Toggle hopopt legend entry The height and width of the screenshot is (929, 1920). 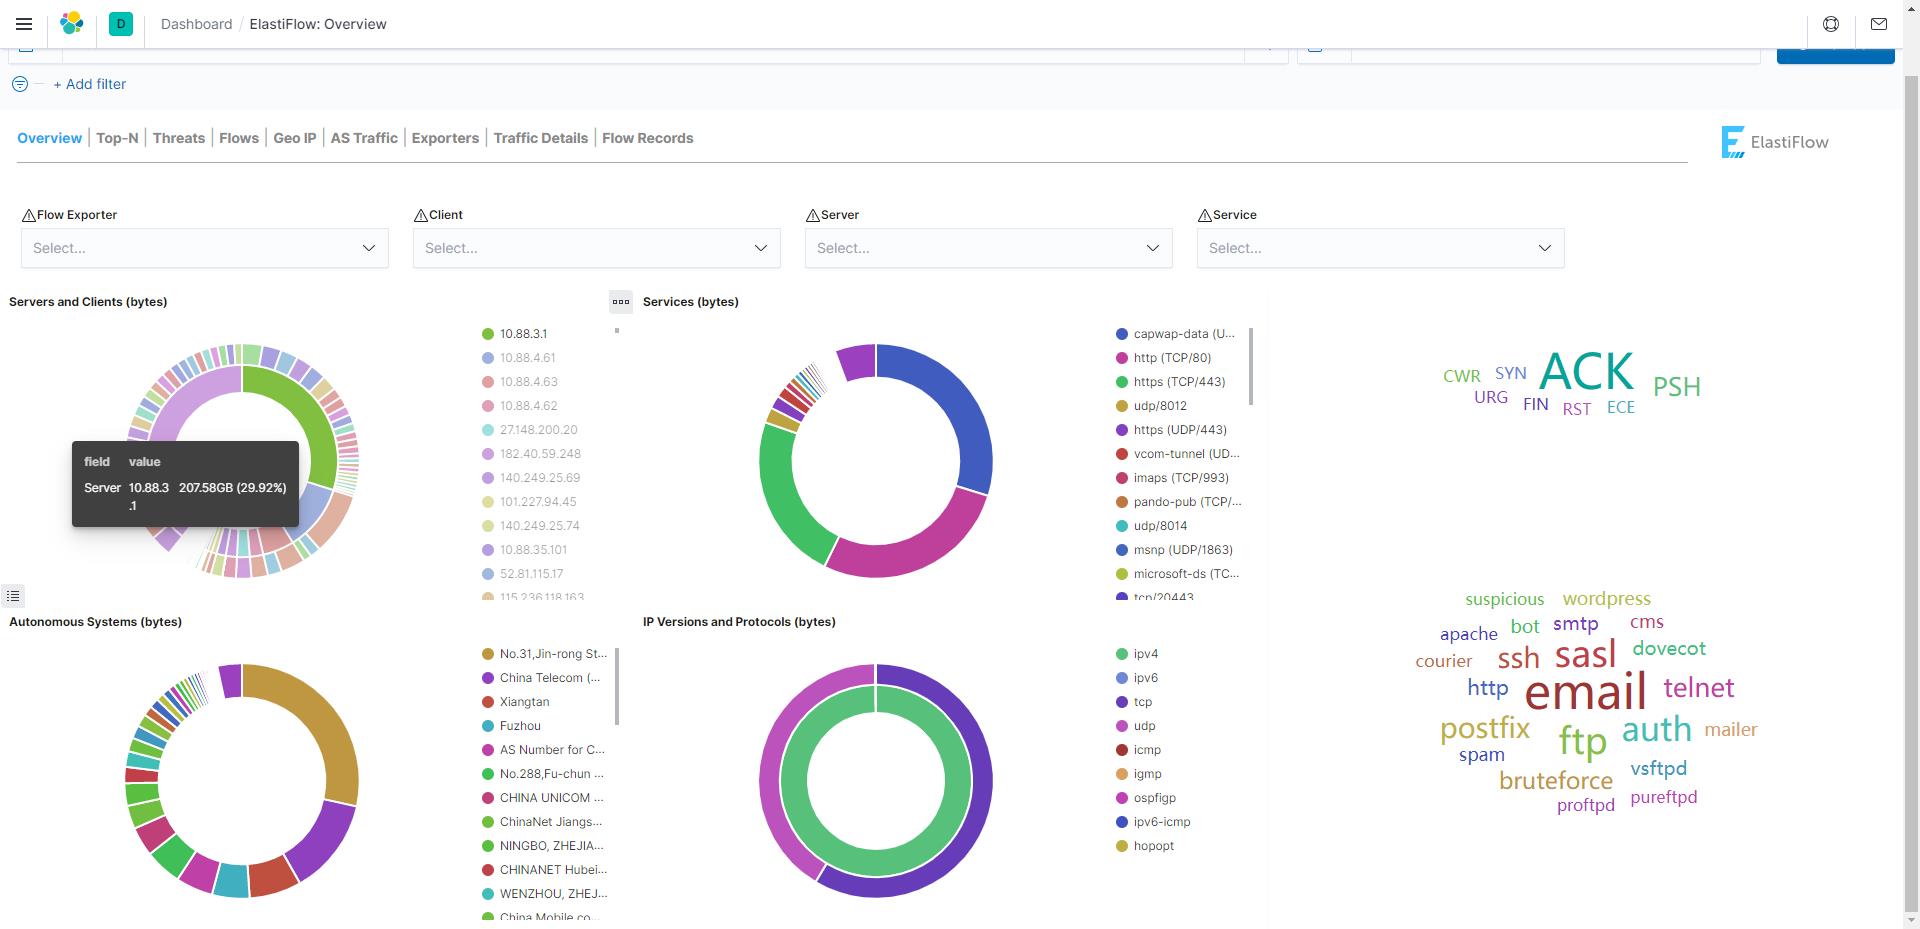tap(1144, 846)
